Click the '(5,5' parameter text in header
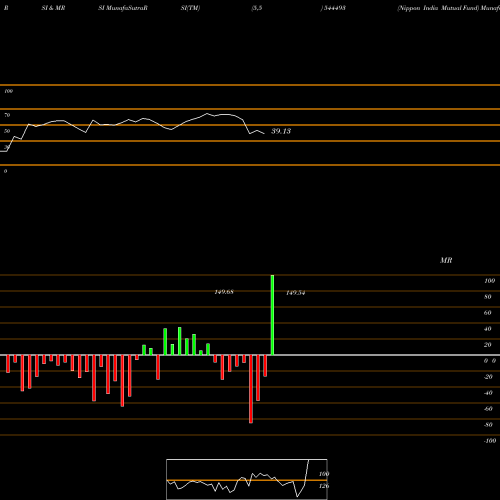500x500 pixels. tap(257, 8)
